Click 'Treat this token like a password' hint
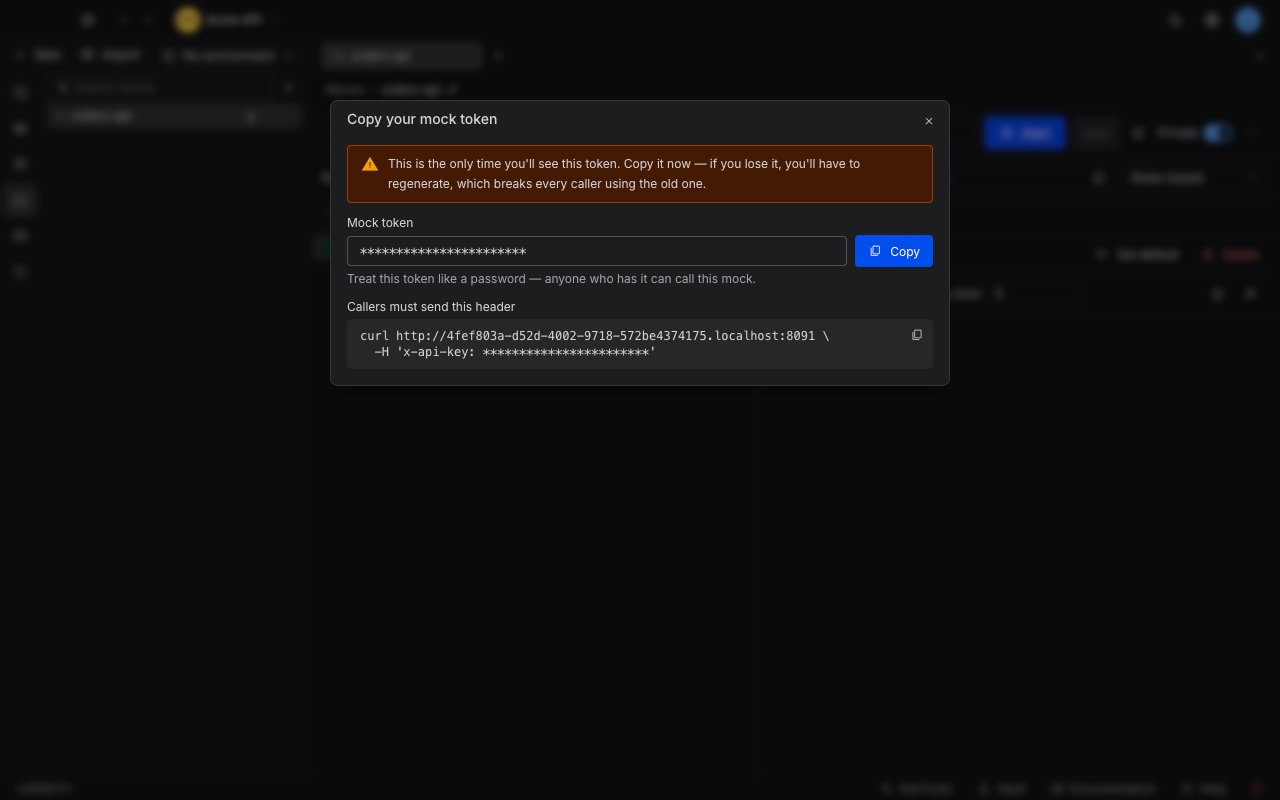This screenshot has width=1280, height=800. [x=551, y=279]
